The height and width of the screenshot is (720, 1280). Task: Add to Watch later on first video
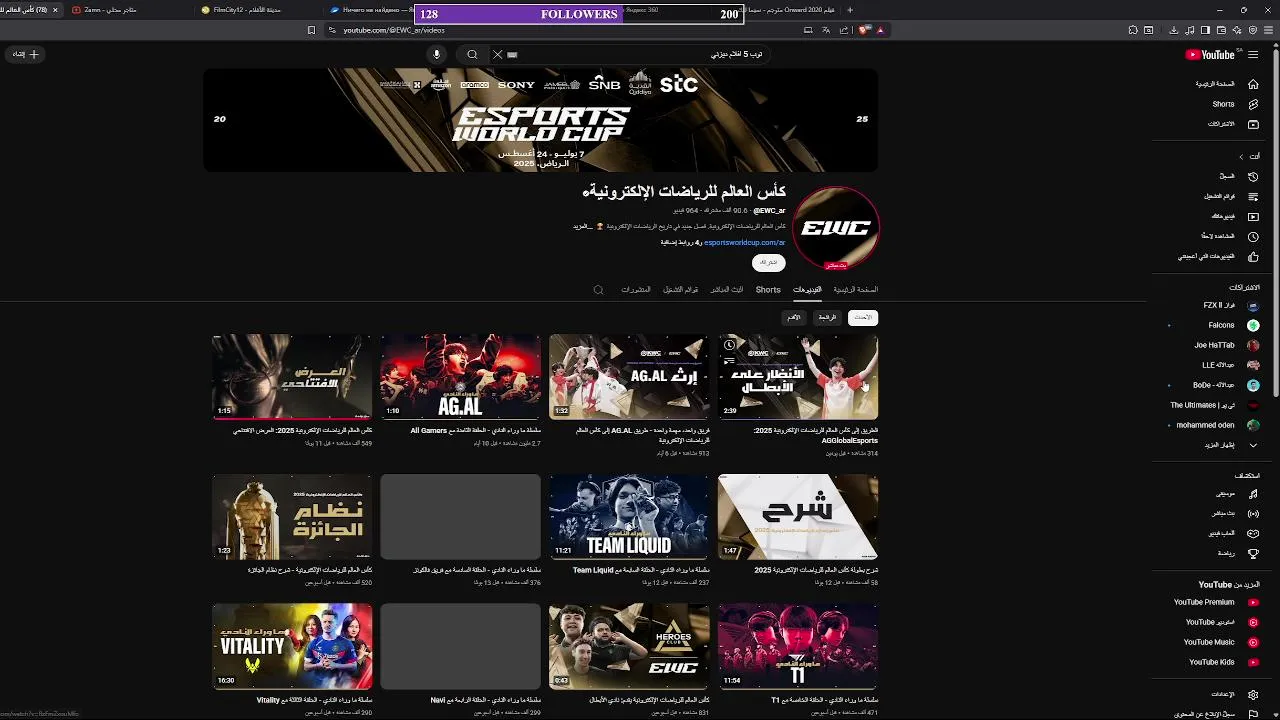point(729,345)
